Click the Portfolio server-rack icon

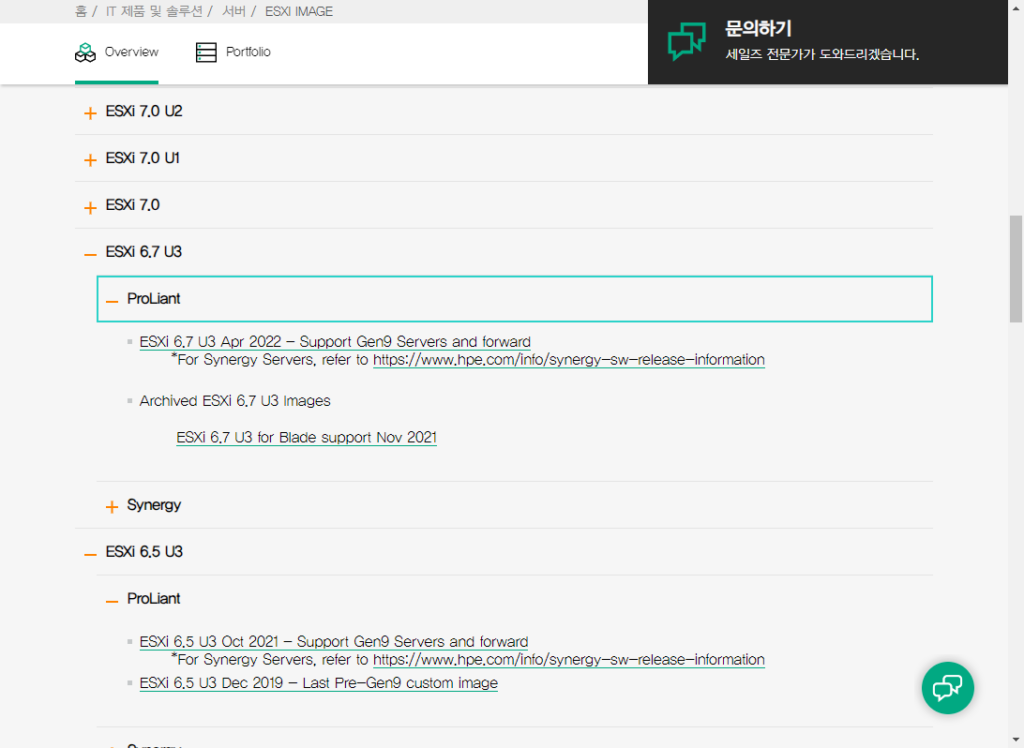[206, 52]
